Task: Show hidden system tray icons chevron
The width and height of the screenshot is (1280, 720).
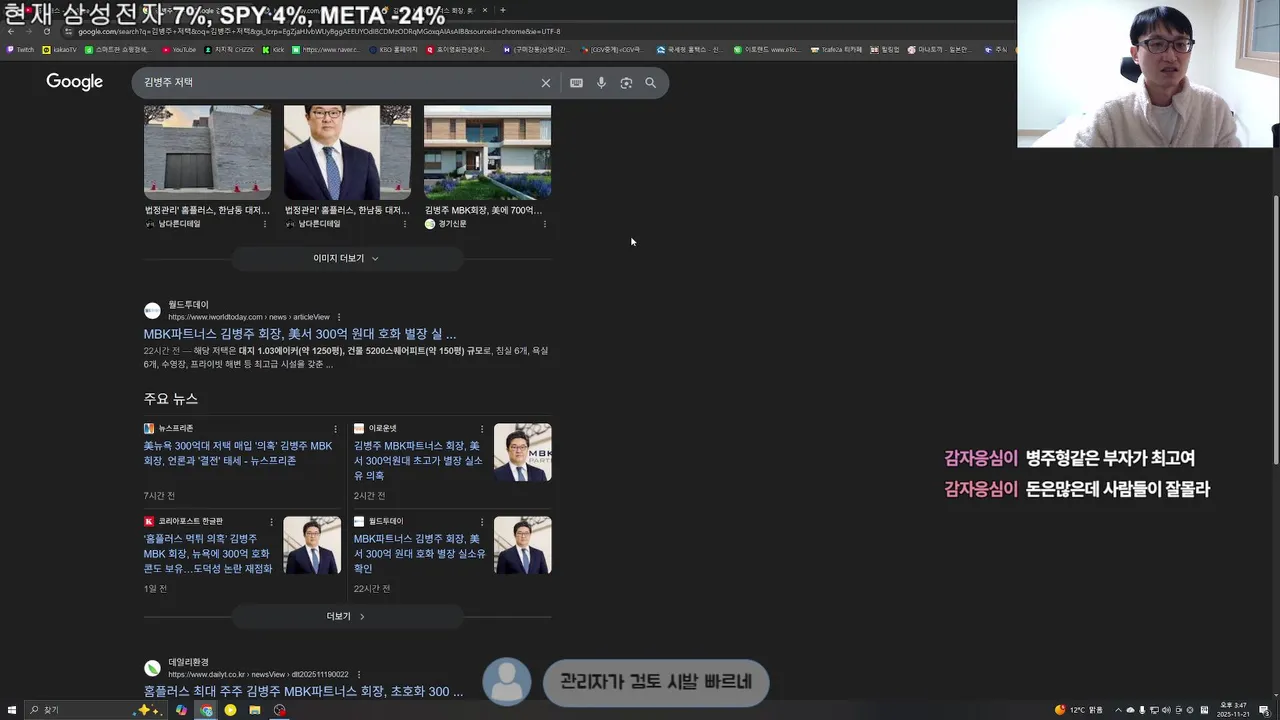Action: point(1118,710)
